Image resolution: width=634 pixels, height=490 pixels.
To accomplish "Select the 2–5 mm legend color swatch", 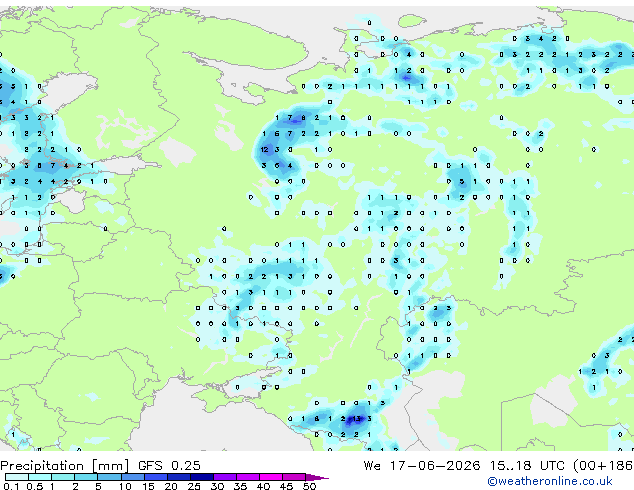I will click(86, 477).
